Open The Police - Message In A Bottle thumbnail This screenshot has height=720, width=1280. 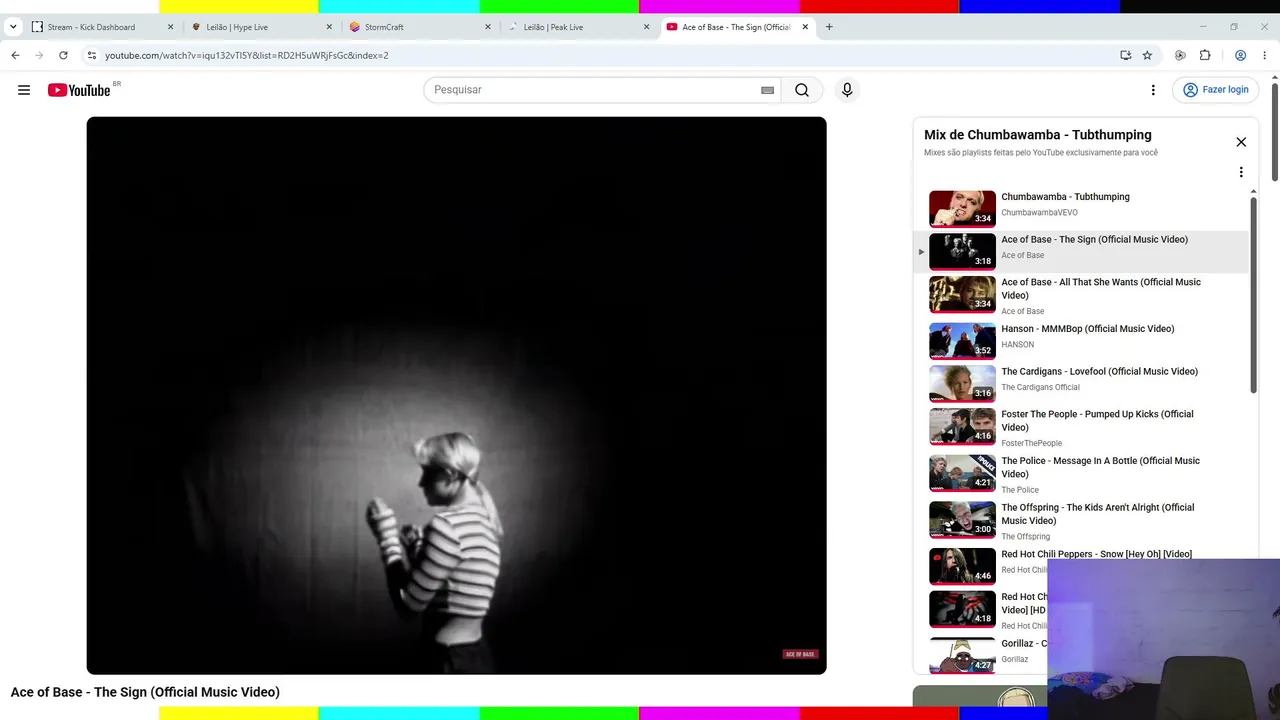tap(962, 473)
